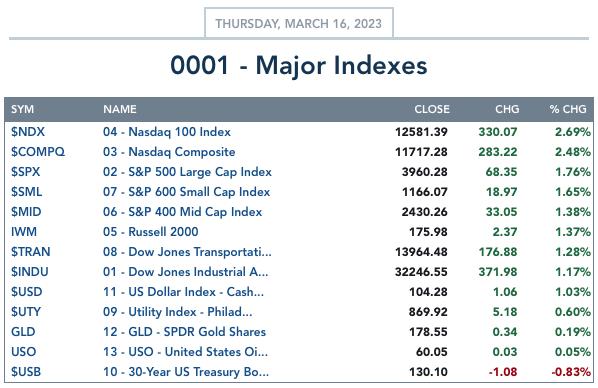Sort table by CLOSE column header
This screenshot has width=598, height=388.
[432, 109]
